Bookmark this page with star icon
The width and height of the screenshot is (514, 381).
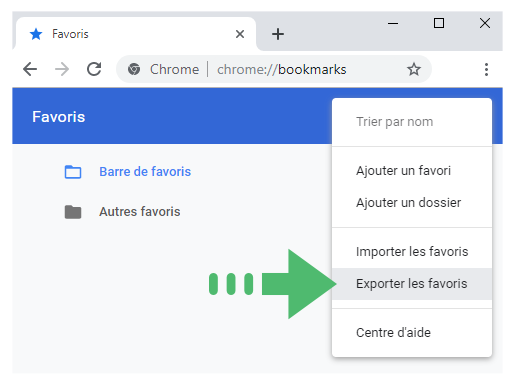click(414, 69)
